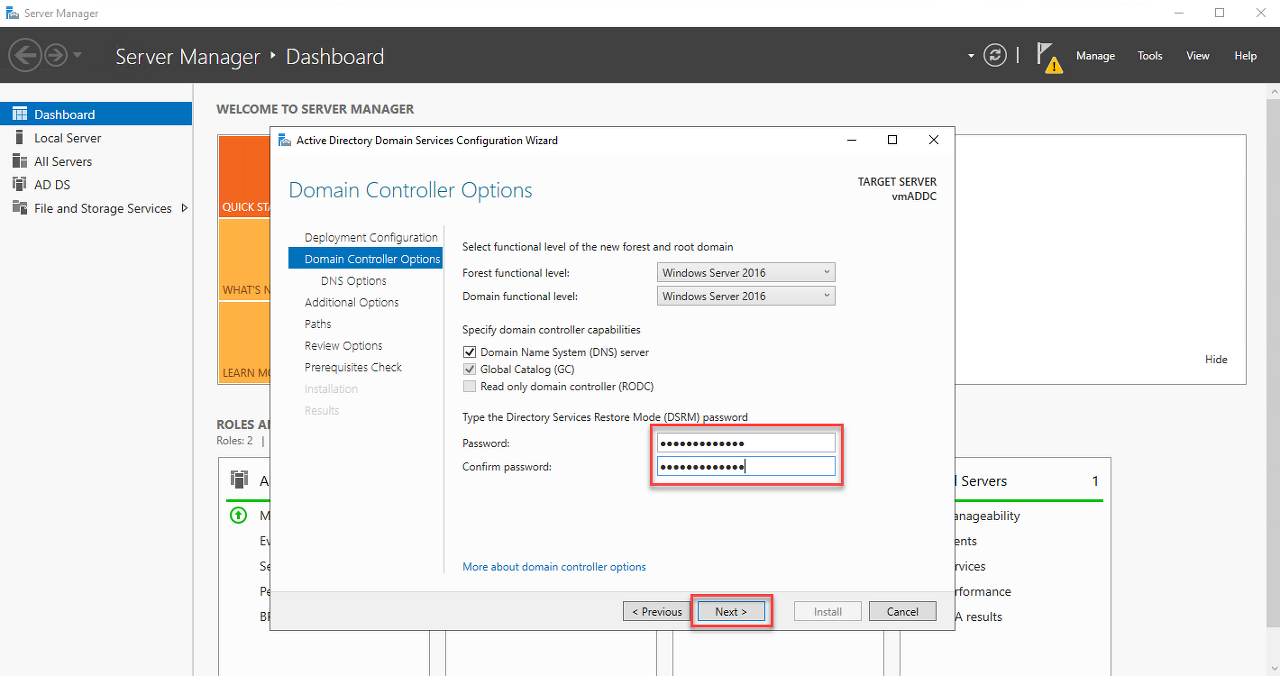Open the Tools menu
1280x676 pixels.
click(x=1150, y=56)
